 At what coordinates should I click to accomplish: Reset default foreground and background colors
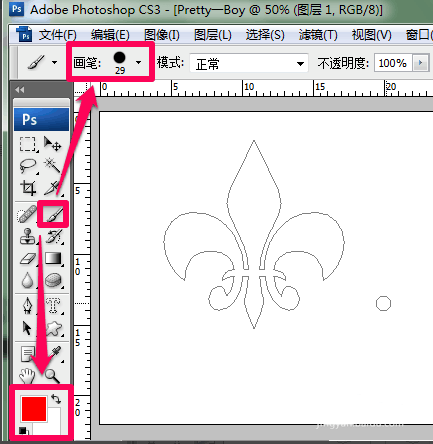[x=23, y=430]
